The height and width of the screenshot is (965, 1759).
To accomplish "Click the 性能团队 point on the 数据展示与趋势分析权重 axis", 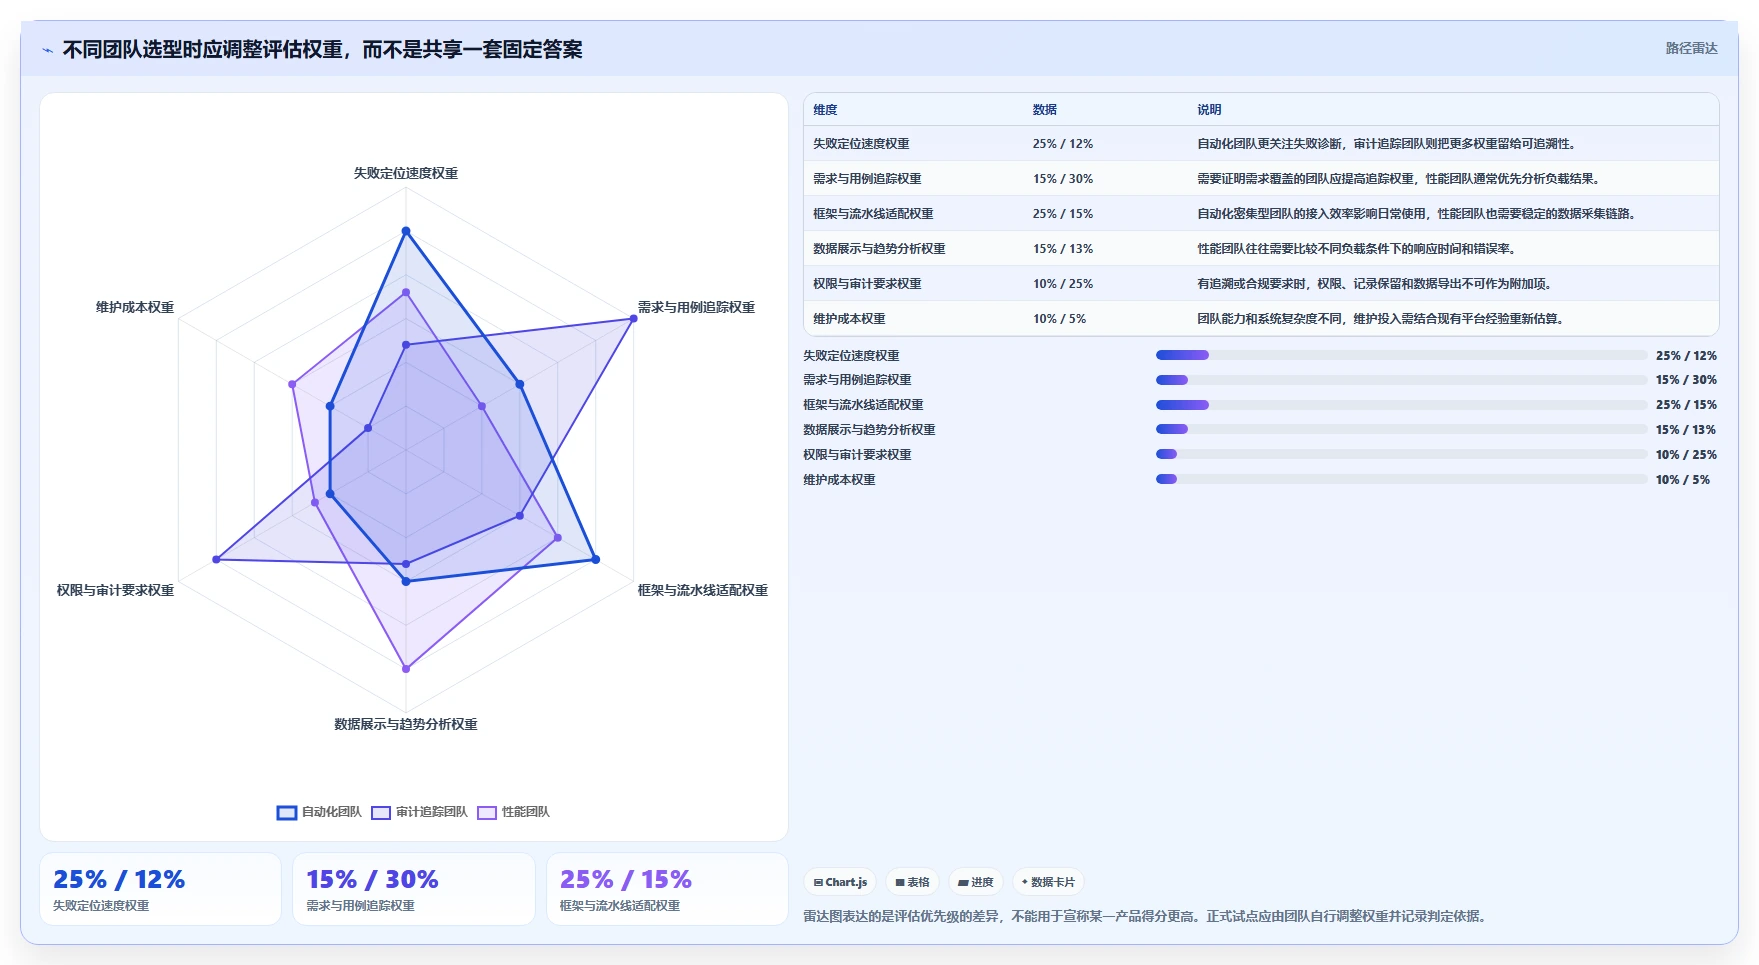I will (x=406, y=668).
